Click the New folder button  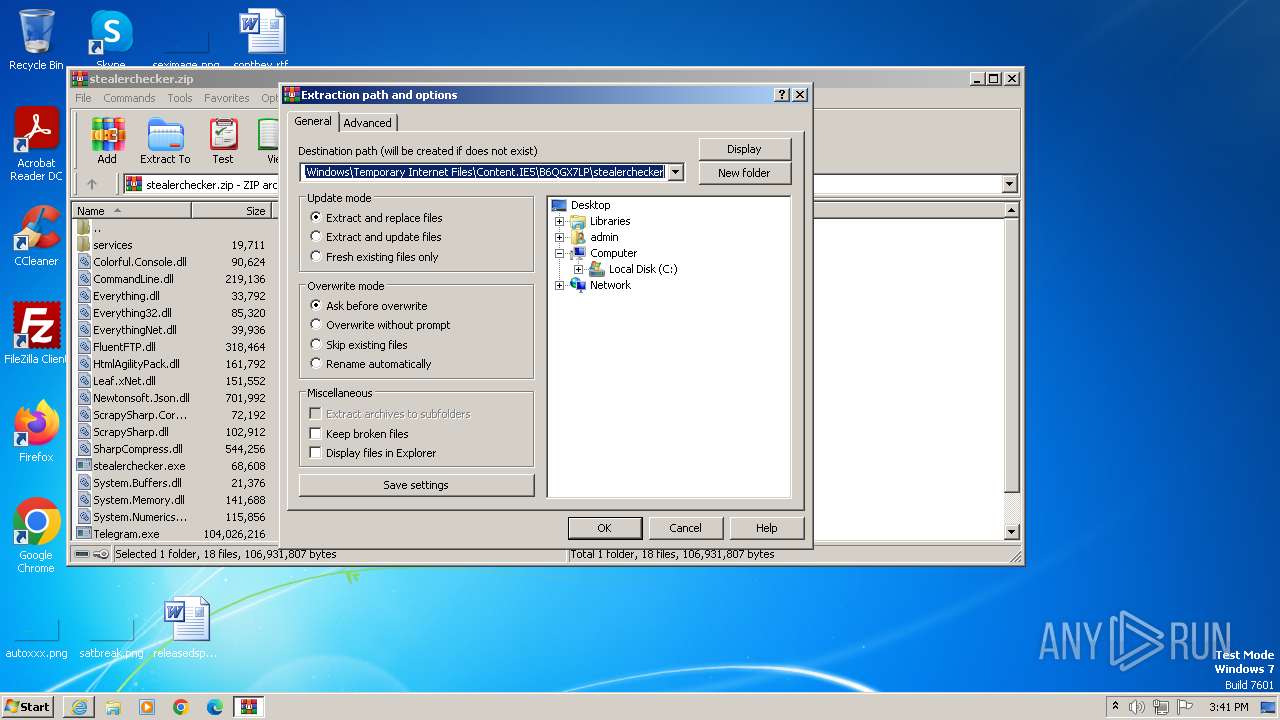point(744,173)
